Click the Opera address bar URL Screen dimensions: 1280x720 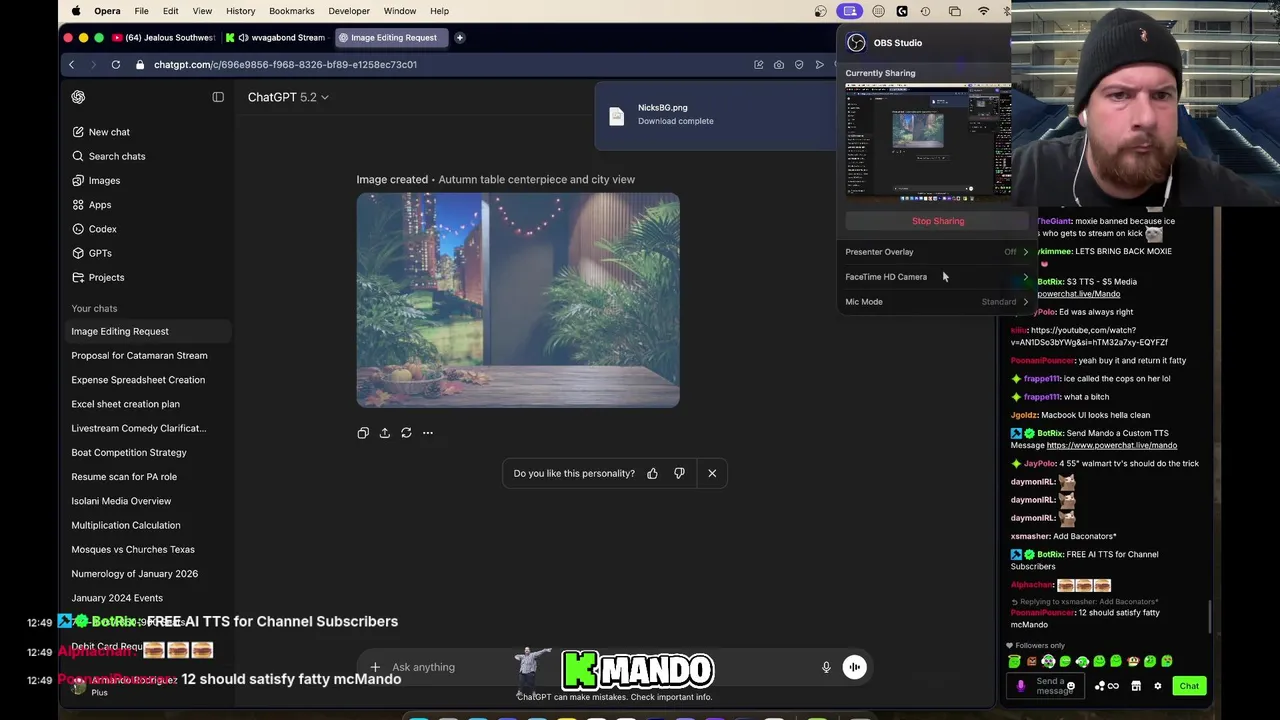pos(285,64)
